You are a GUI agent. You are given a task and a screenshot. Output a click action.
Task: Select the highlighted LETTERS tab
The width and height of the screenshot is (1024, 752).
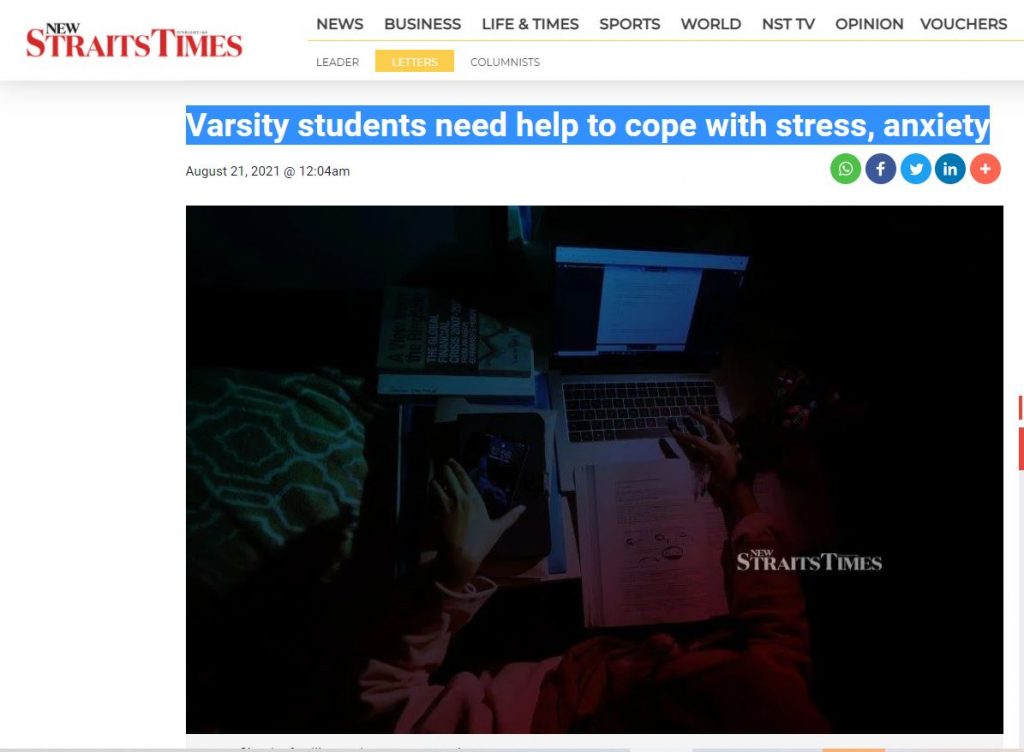pos(414,61)
